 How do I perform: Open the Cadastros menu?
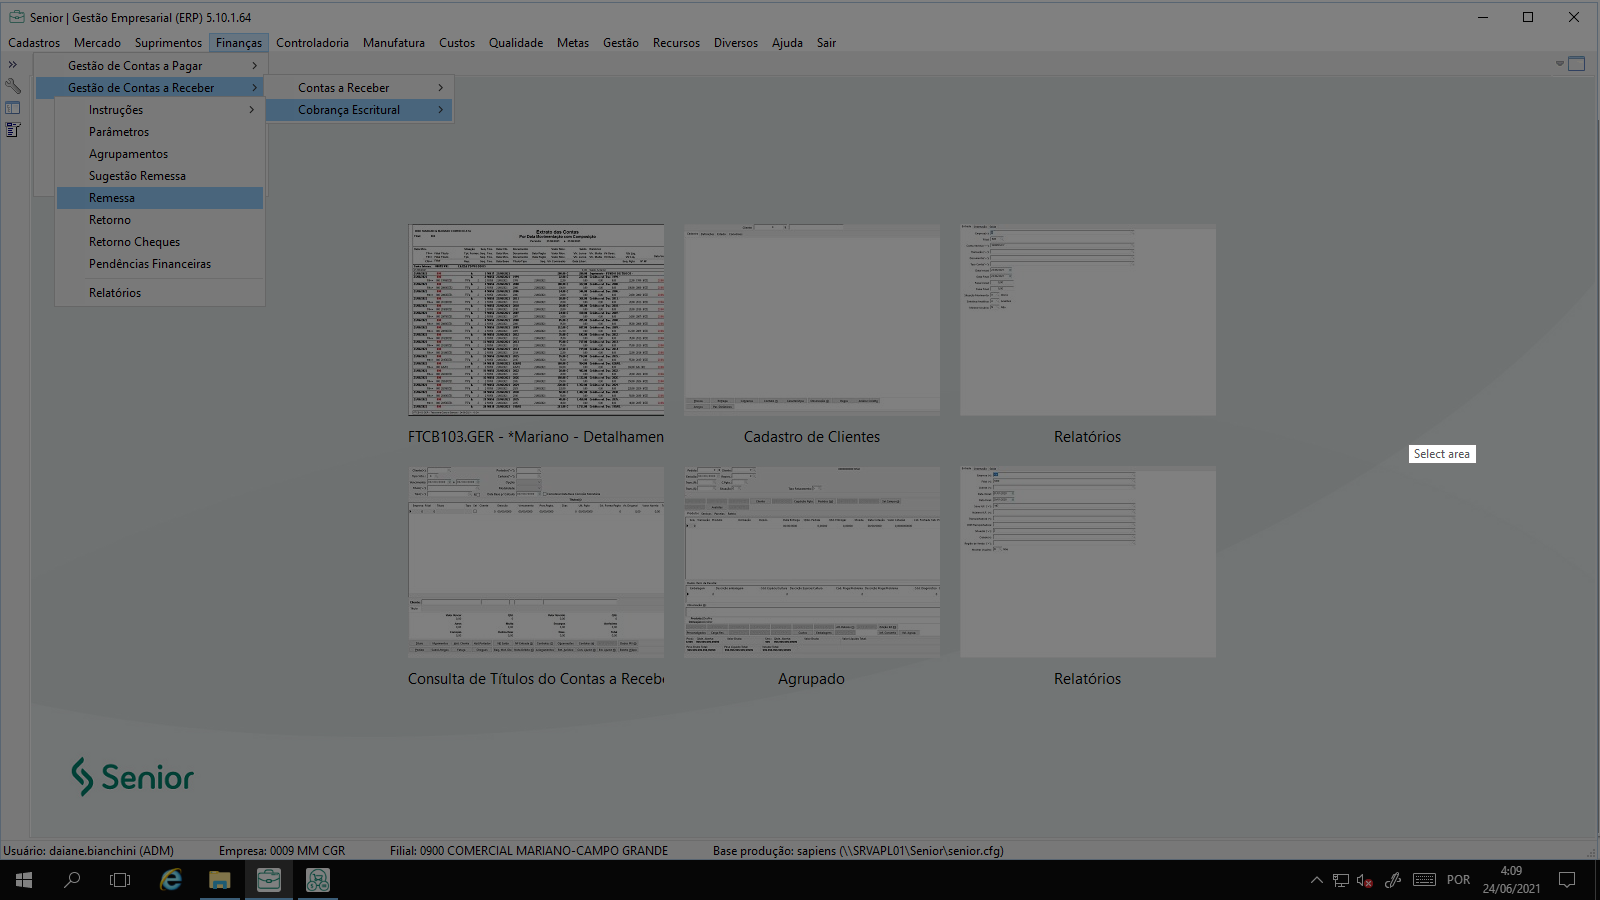[34, 43]
